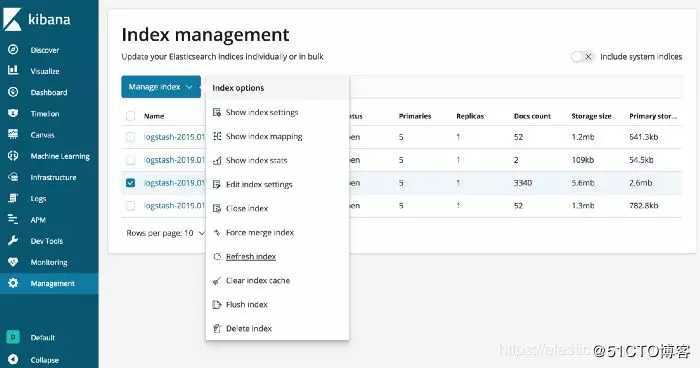This screenshot has height=368, width=700.
Task: Sort by the Replicas column header
Action: click(x=470, y=116)
